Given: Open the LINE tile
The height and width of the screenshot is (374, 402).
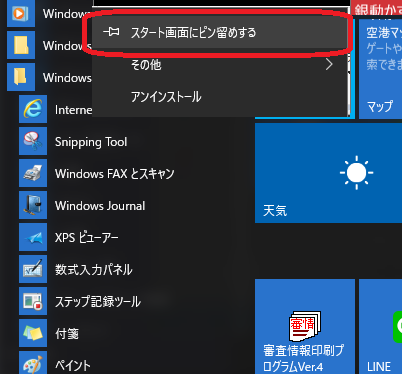Looking at the screenshot, I should tap(380, 327).
